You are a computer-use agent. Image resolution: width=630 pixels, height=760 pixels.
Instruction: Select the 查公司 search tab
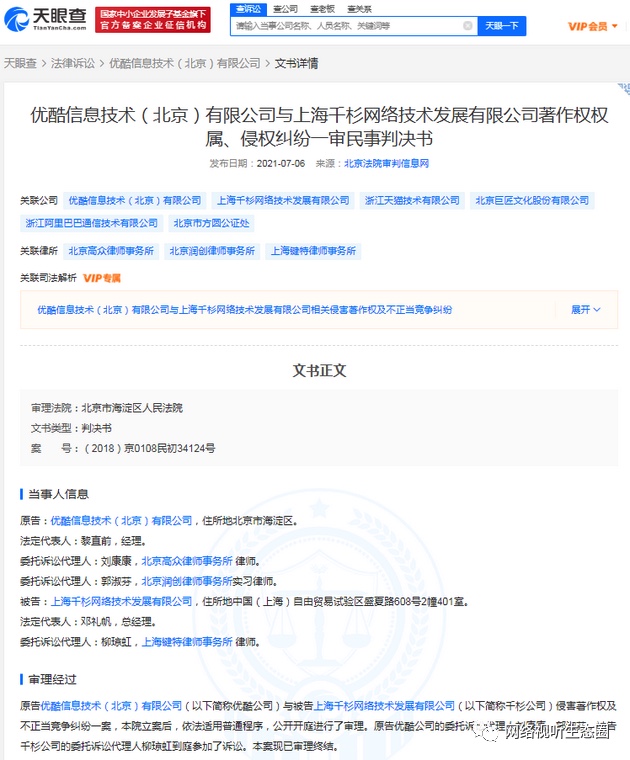point(285,9)
